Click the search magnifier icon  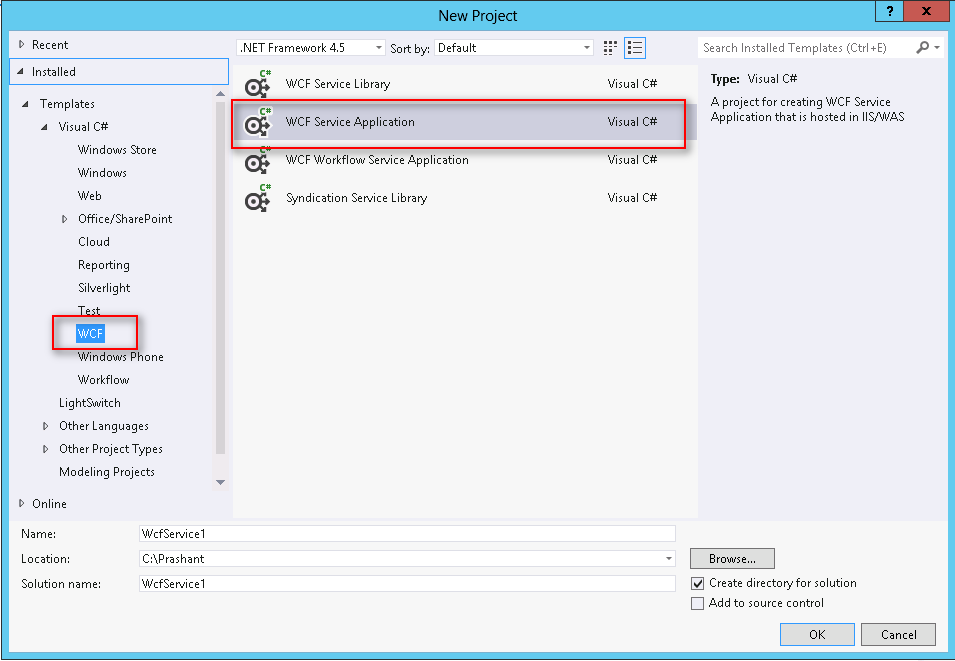[x=923, y=48]
